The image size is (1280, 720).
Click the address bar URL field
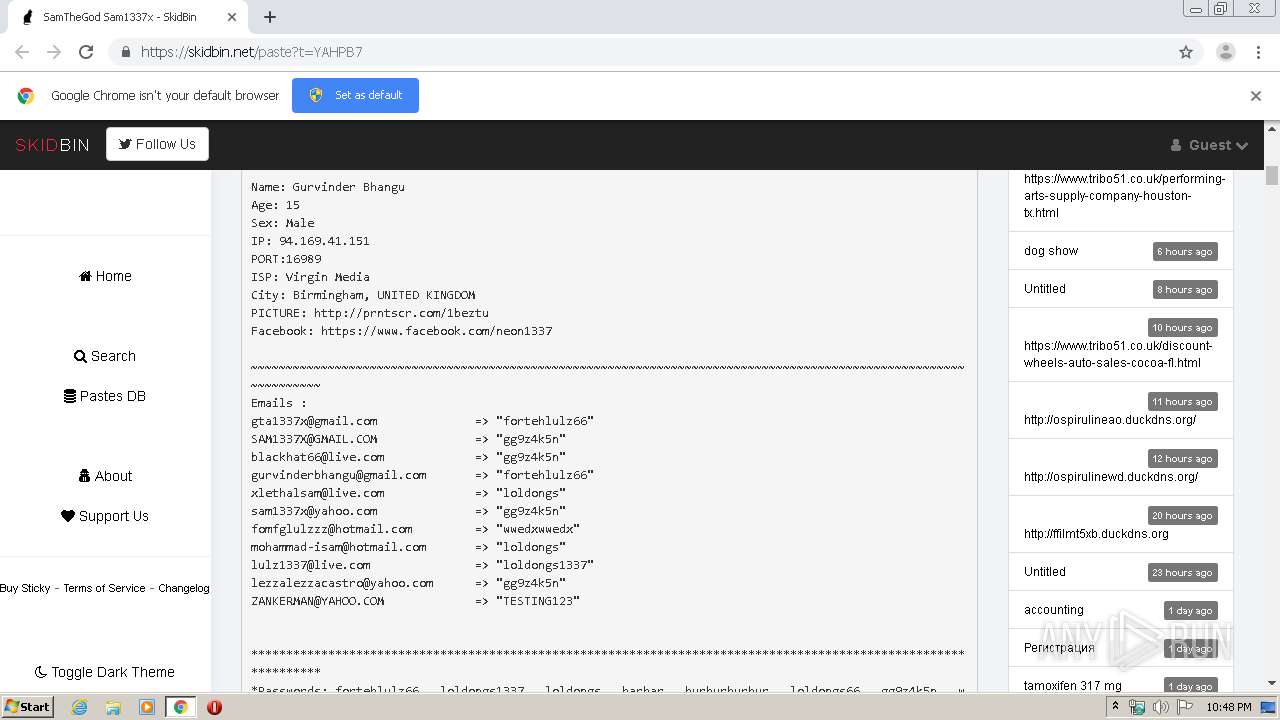pos(640,52)
